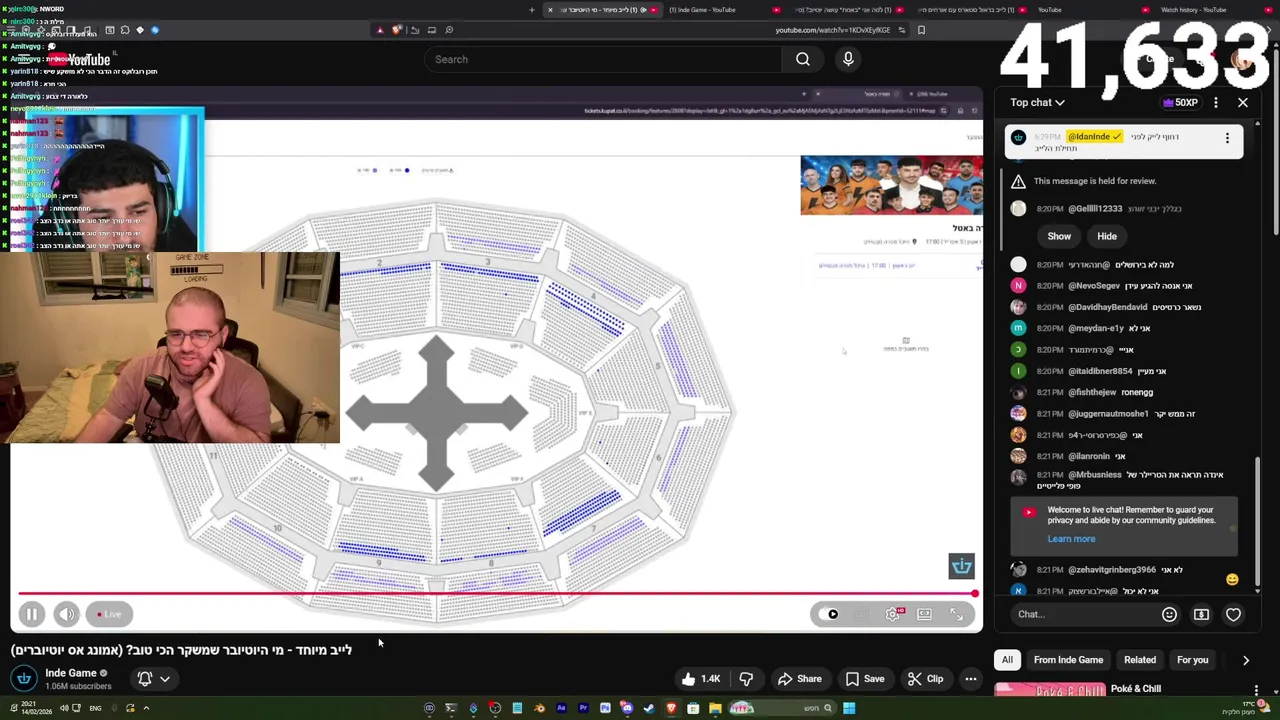Open Poké & Chill video options
The height and width of the screenshot is (720, 1280).
(1257, 690)
